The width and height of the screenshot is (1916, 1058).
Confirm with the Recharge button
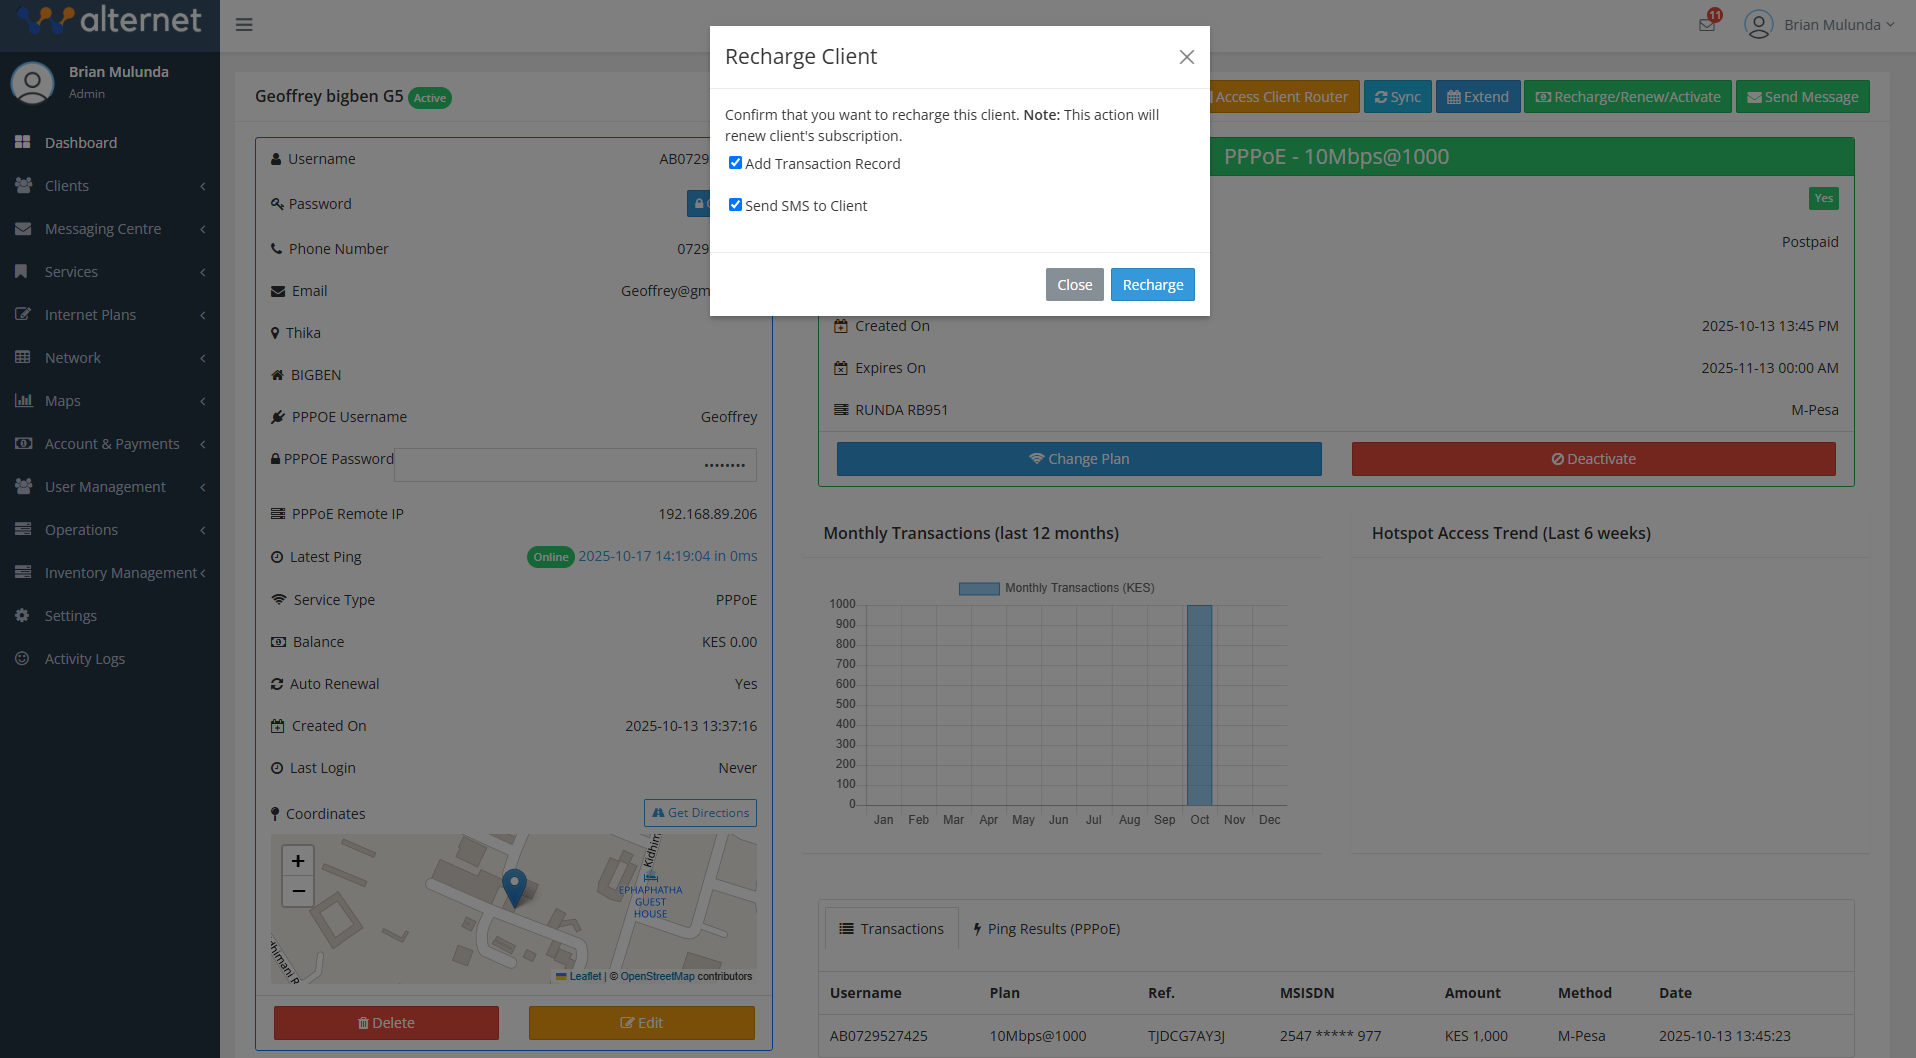(1152, 285)
